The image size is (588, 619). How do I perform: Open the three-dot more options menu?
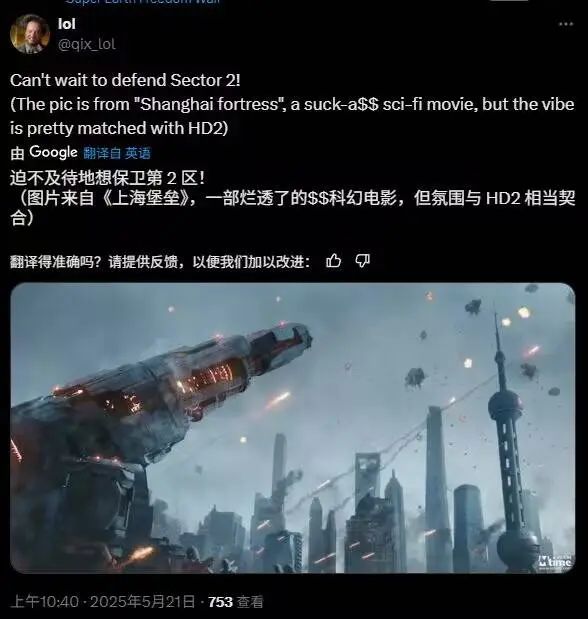click(x=565, y=24)
